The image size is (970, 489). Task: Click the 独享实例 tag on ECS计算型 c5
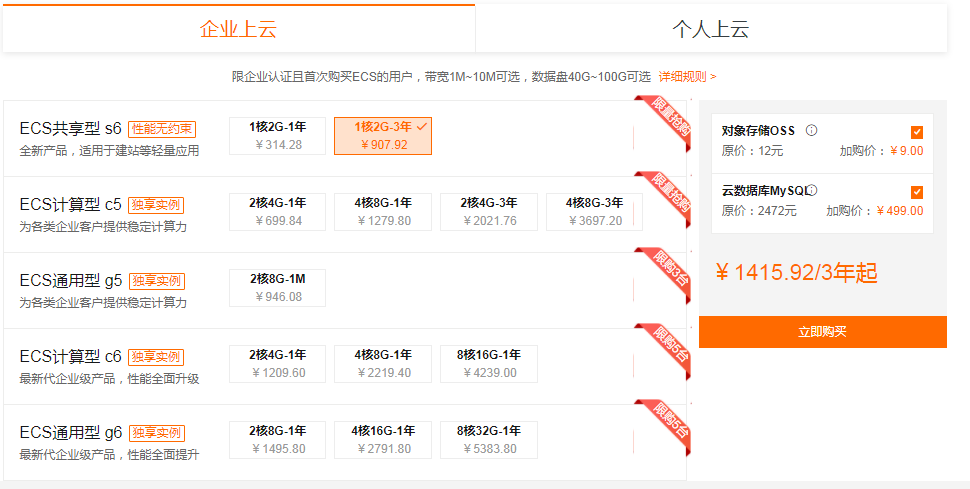pyautogui.click(x=157, y=205)
